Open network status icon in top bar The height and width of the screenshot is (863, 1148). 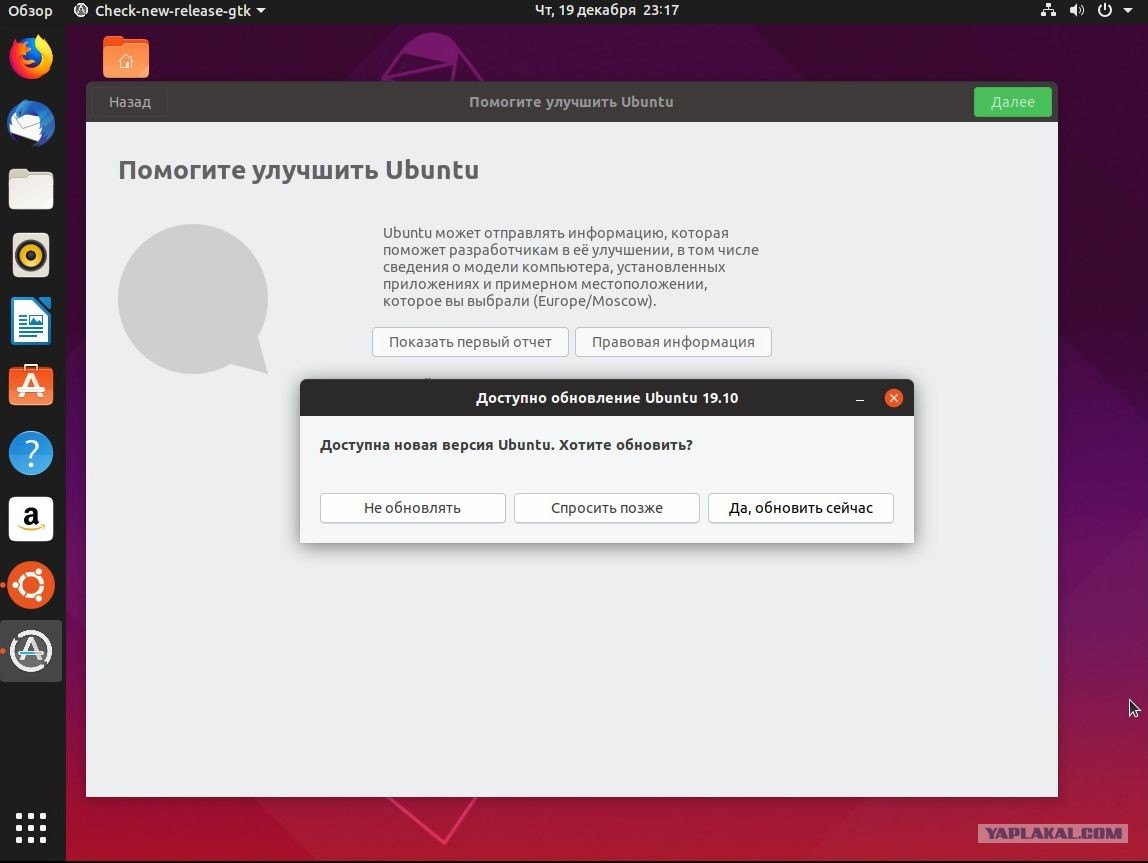tap(1048, 10)
